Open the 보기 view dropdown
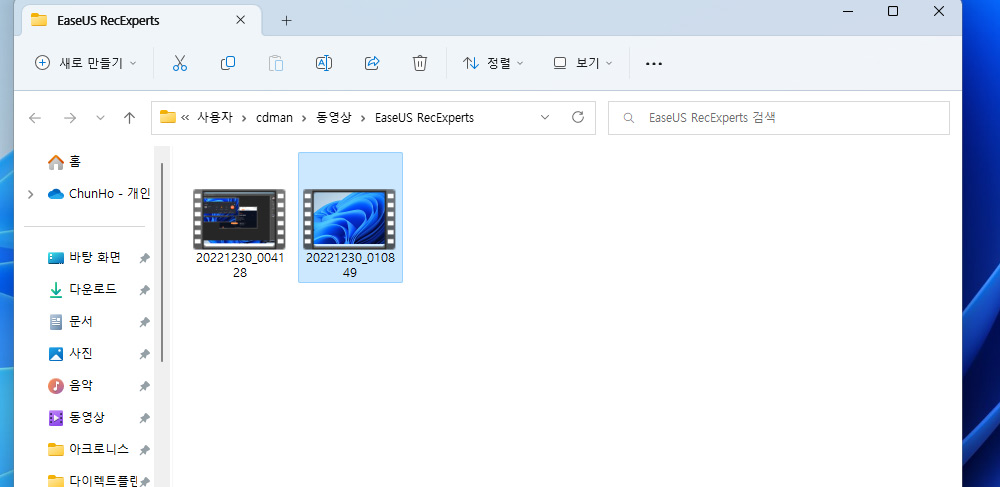Screen dimensions: 1000x487 coord(583,63)
